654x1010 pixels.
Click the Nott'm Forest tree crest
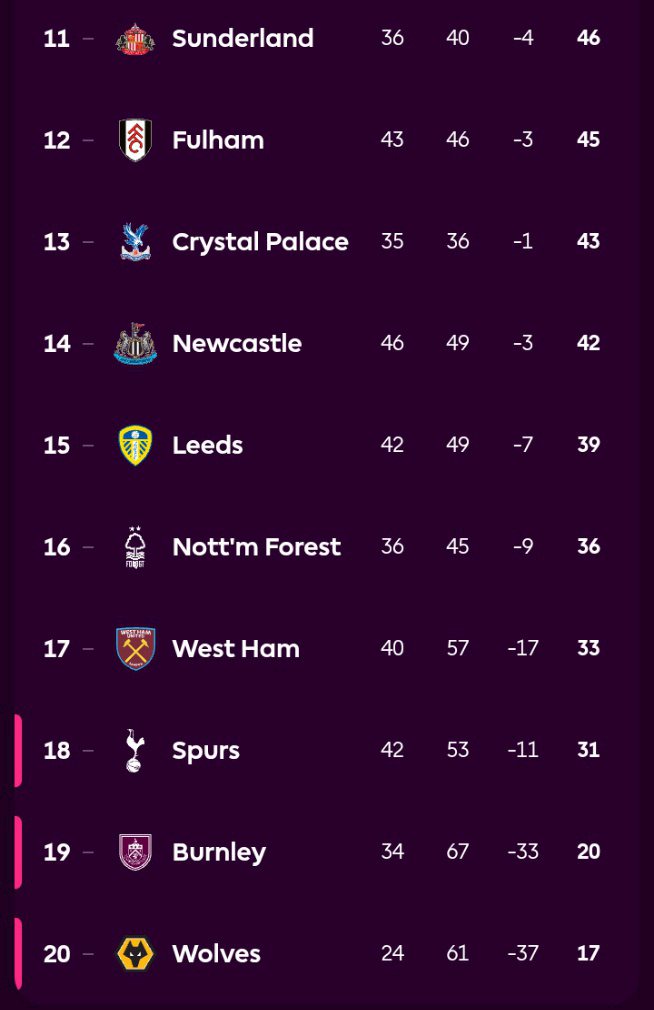coord(135,547)
